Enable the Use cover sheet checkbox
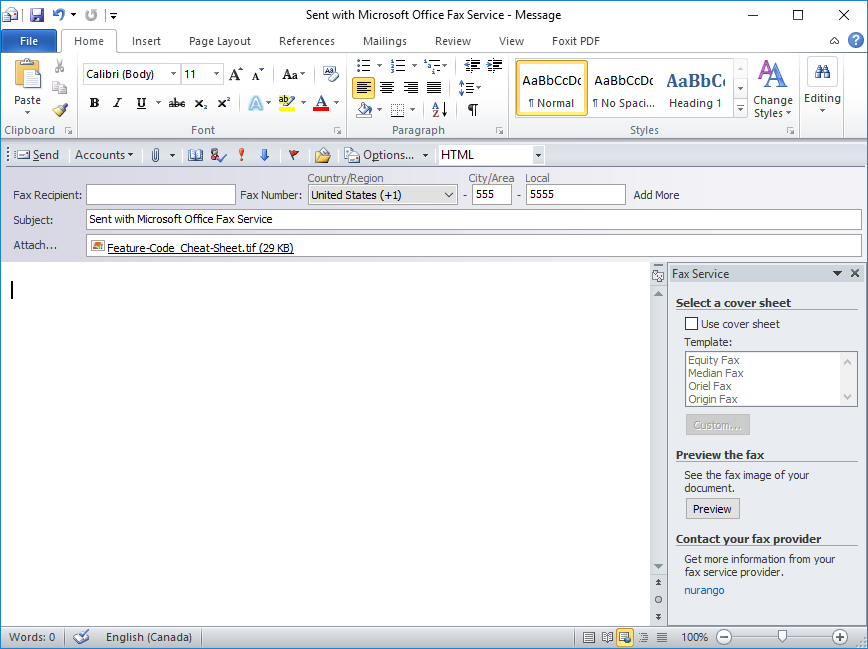This screenshot has height=649, width=868. (x=691, y=323)
